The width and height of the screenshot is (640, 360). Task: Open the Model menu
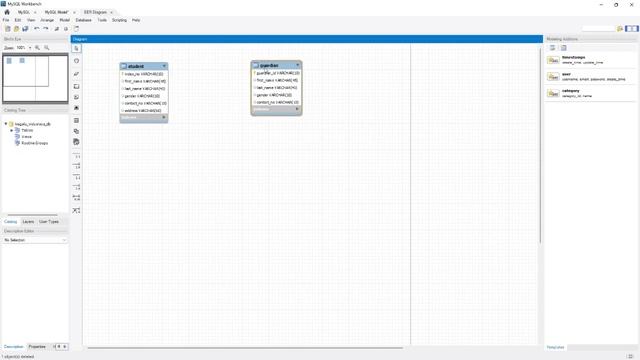tap(65, 20)
